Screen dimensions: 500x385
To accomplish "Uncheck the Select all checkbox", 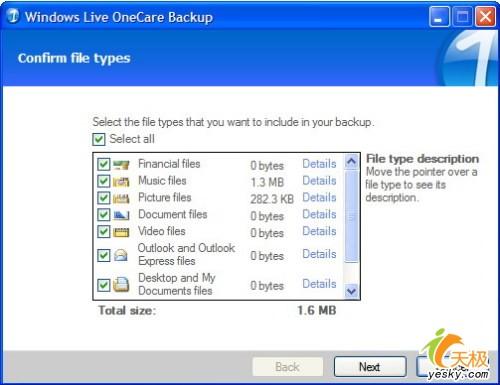I will click(x=99, y=139).
